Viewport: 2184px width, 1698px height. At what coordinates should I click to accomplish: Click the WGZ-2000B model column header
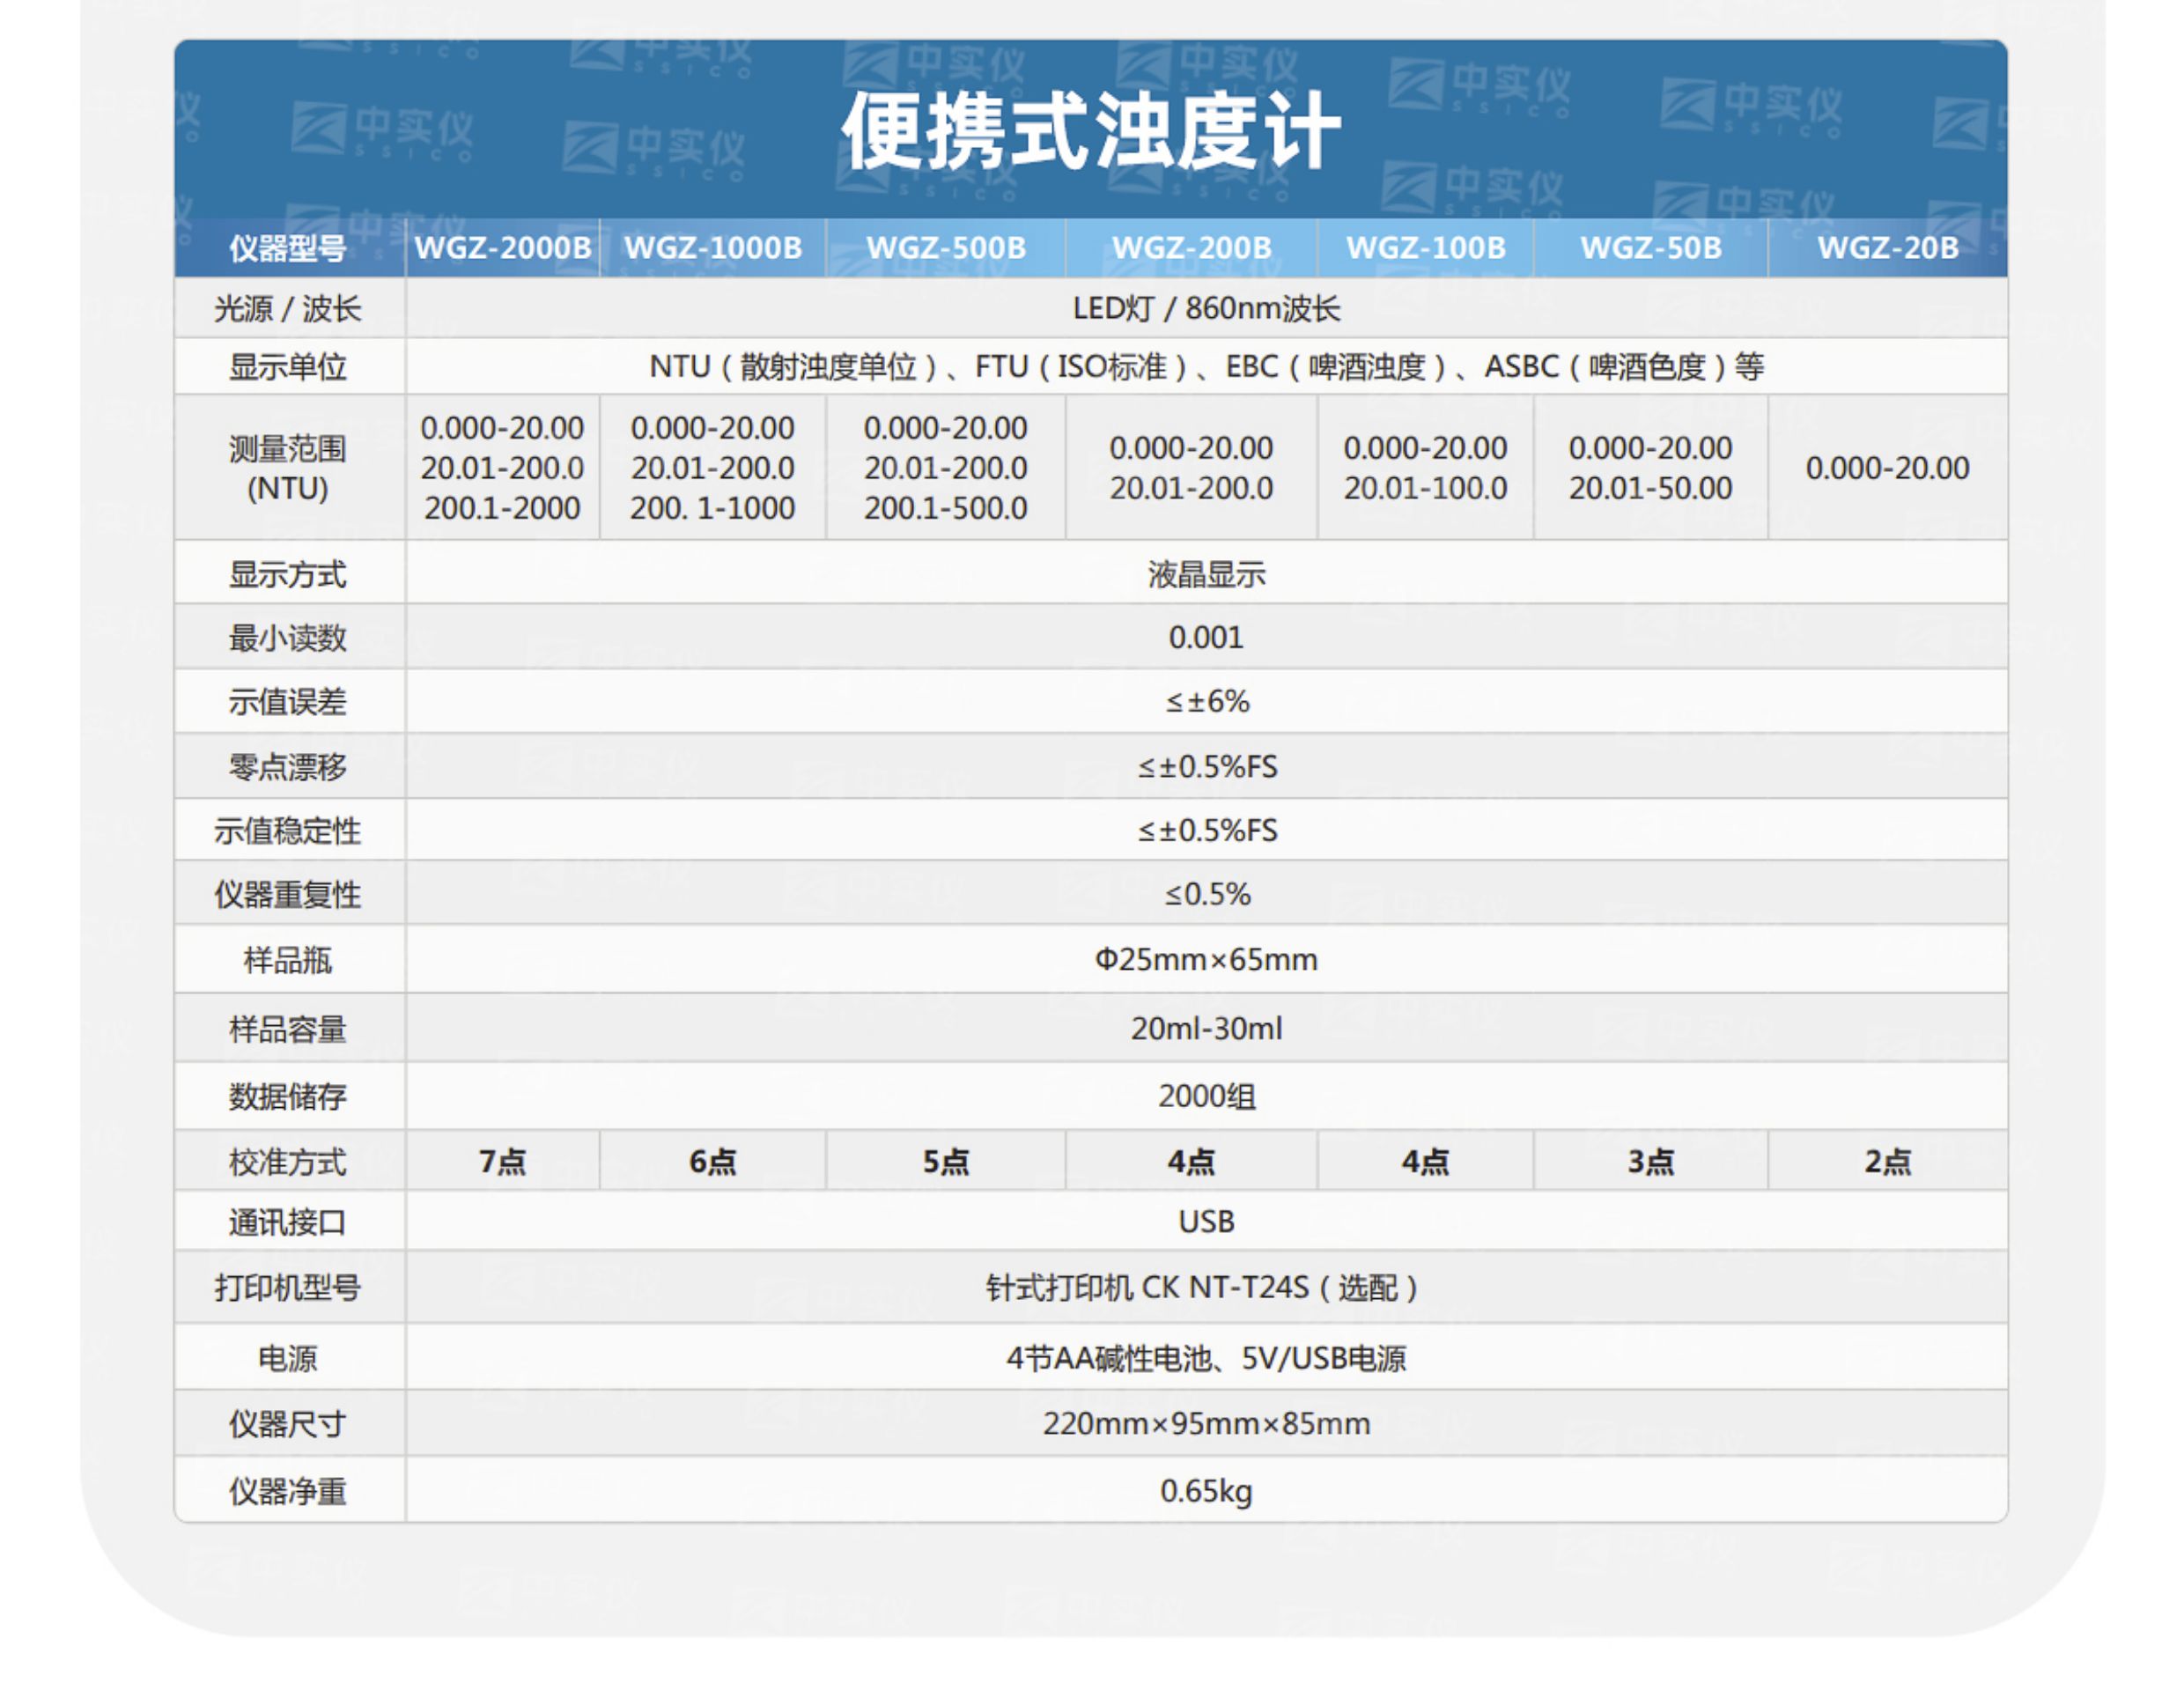coord(502,248)
